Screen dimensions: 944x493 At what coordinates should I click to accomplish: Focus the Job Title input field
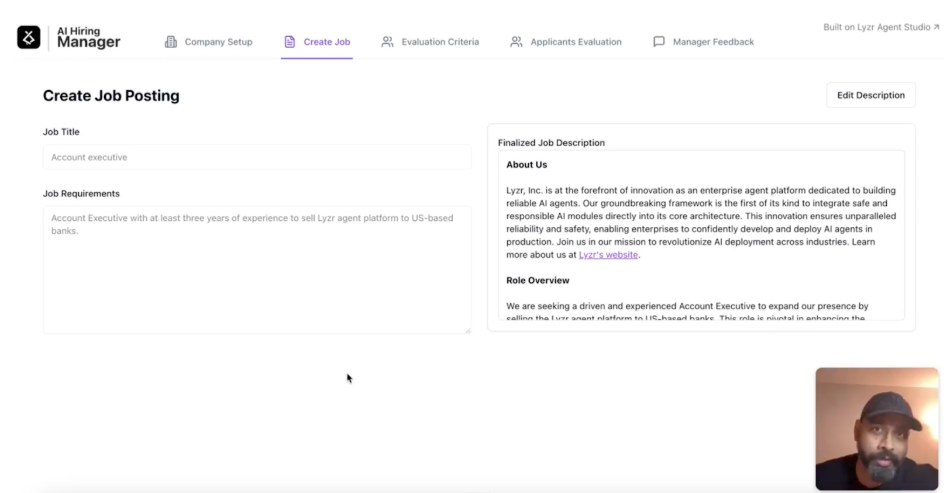tap(256, 157)
